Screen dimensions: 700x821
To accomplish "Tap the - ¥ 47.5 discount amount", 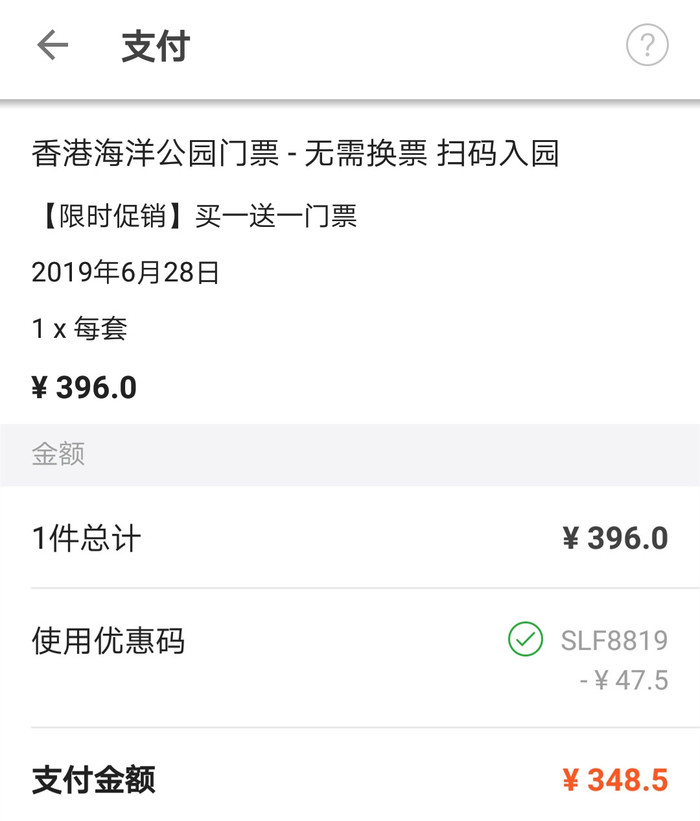I will tap(623, 681).
